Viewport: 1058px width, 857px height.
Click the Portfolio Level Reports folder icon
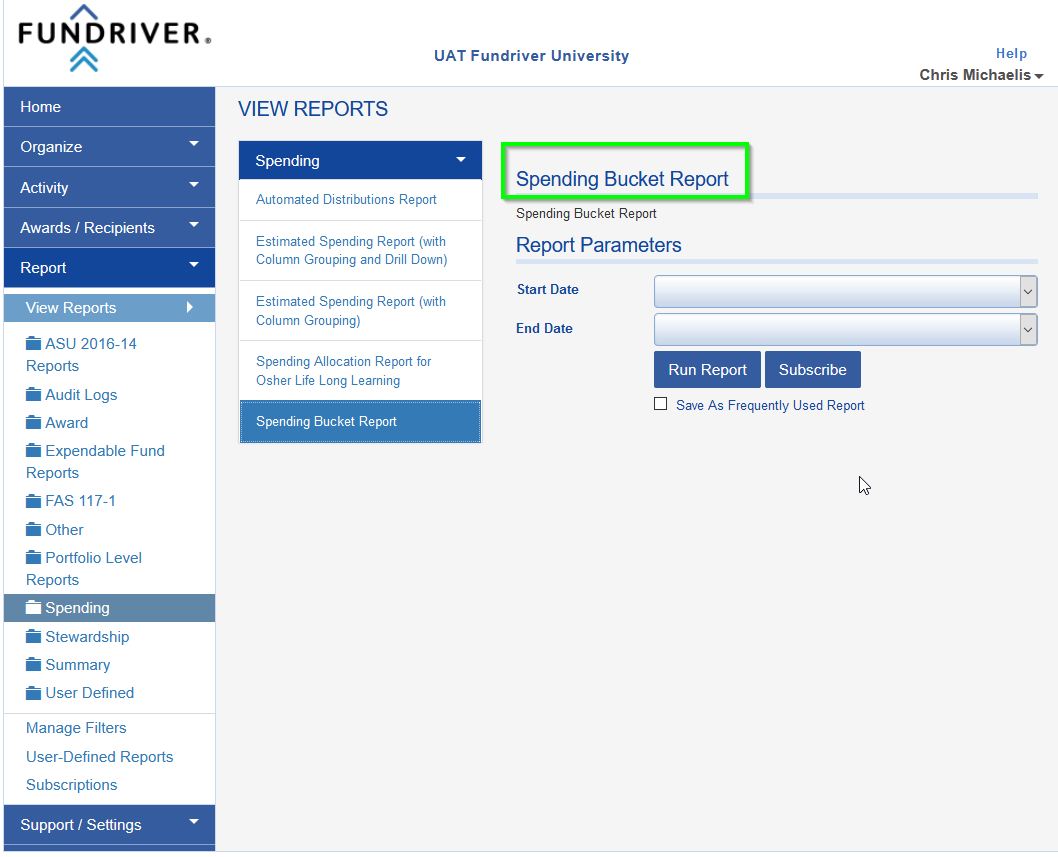[33, 557]
